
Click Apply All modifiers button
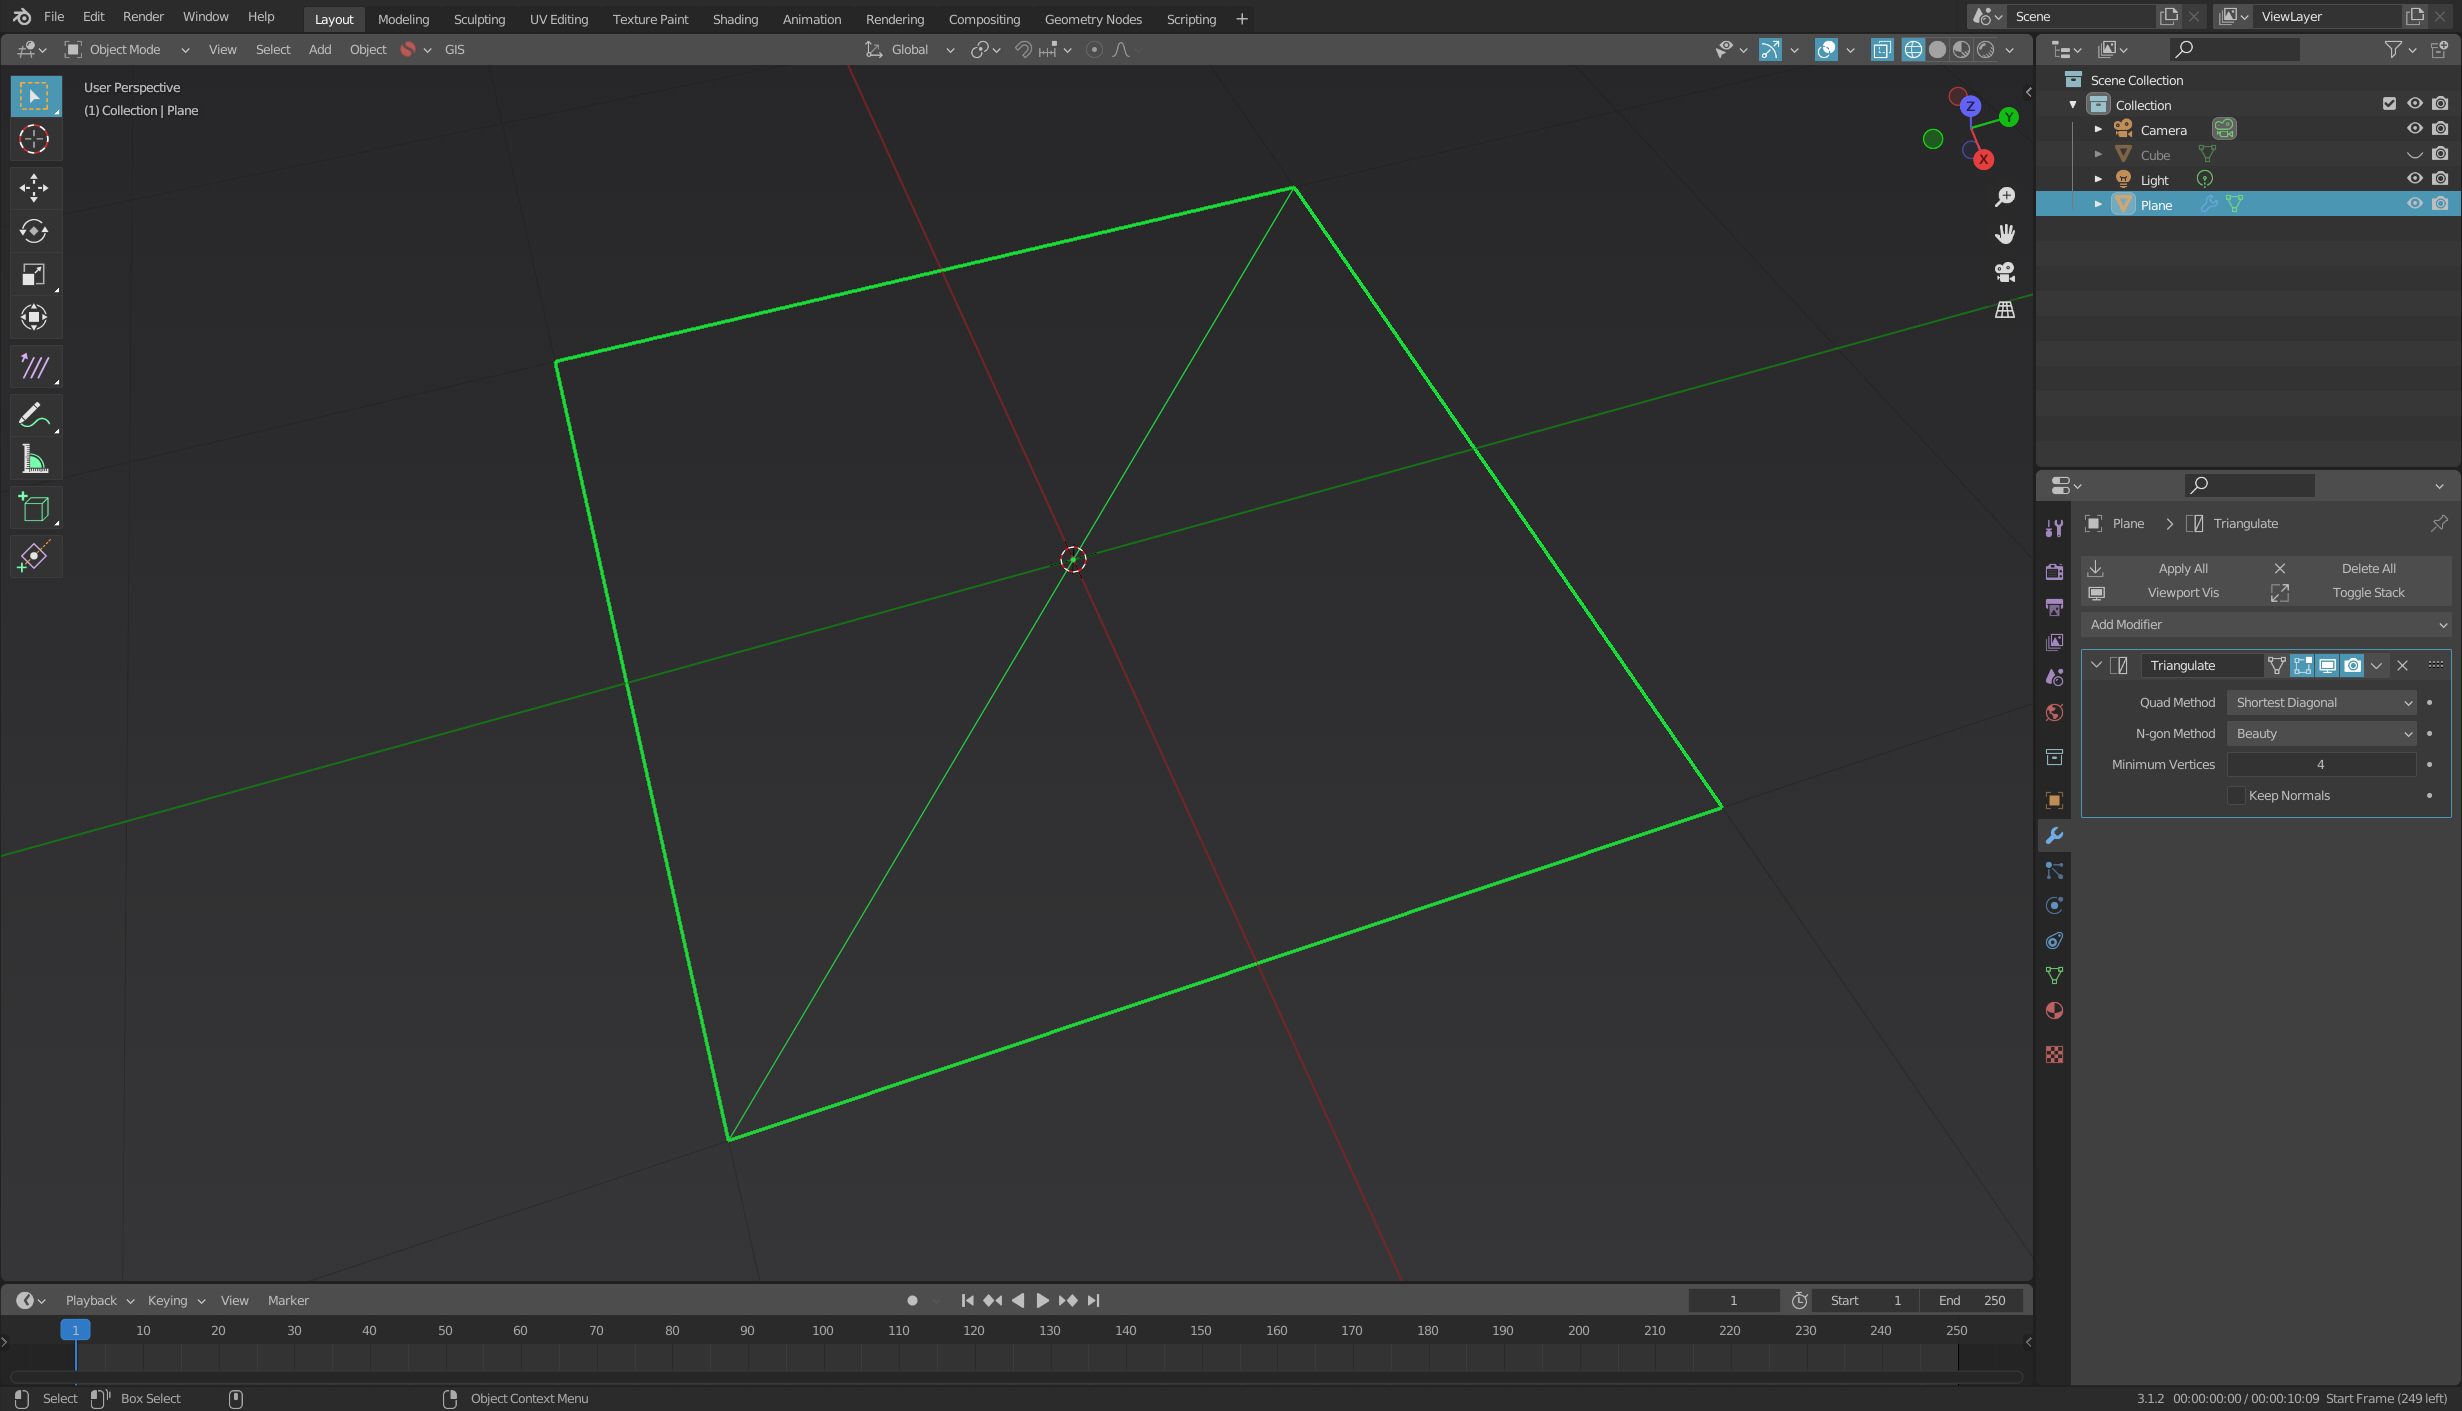(x=2173, y=568)
